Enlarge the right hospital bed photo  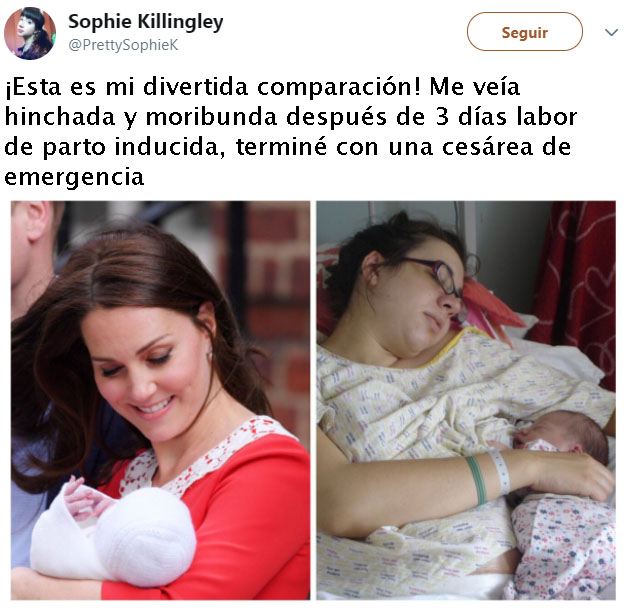(466, 400)
